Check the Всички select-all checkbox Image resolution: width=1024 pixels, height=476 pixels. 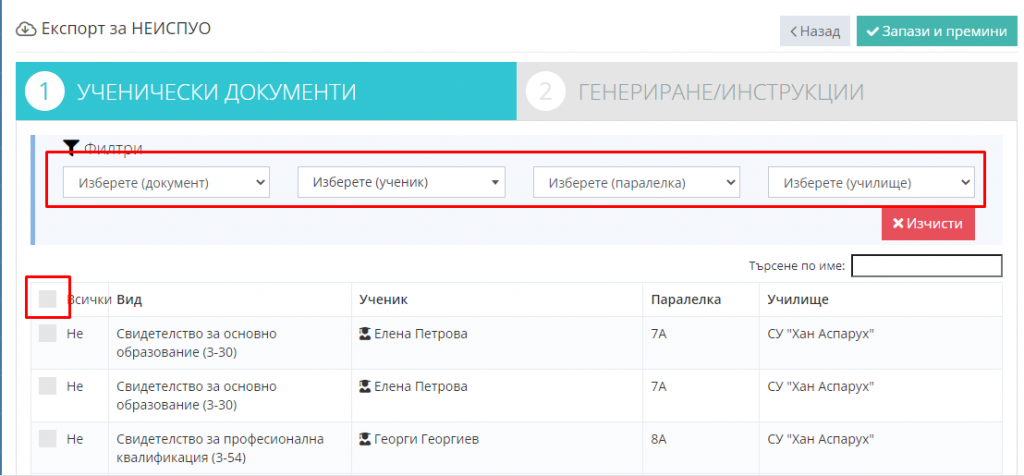tap(48, 299)
